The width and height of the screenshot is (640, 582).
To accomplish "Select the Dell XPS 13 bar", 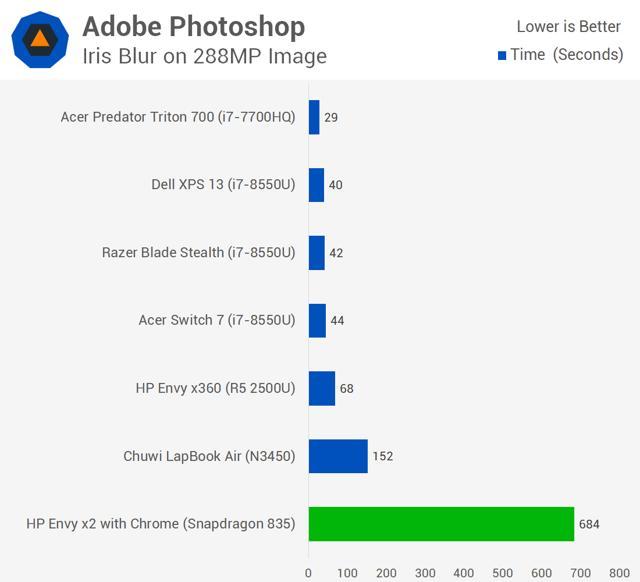I will (316, 185).
